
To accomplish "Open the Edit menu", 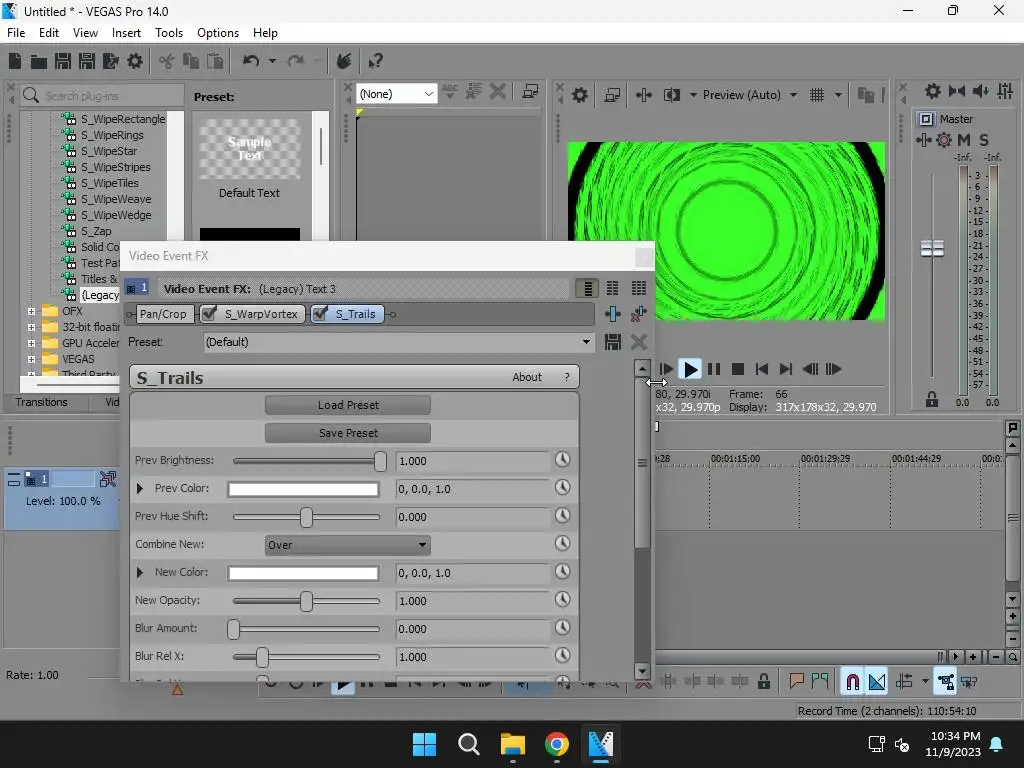I will [x=49, y=33].
